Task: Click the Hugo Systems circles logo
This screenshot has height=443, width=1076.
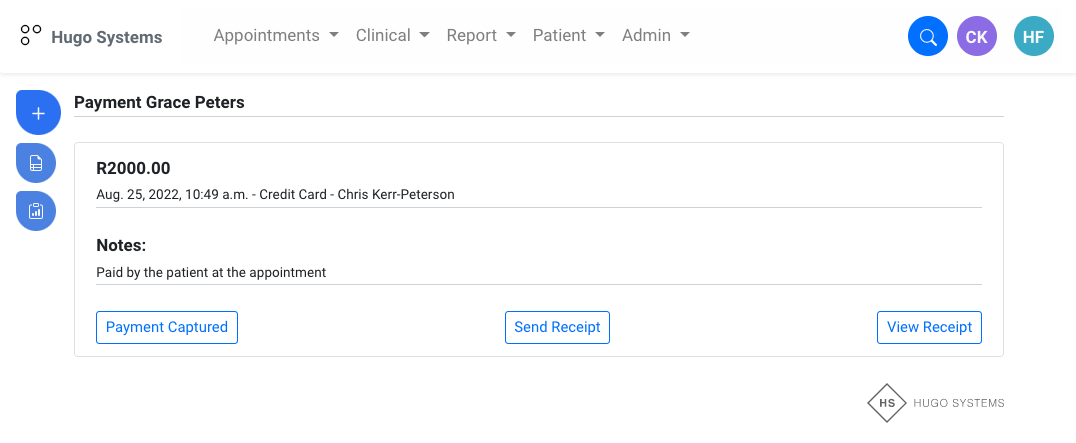Action: coord(31,37)
